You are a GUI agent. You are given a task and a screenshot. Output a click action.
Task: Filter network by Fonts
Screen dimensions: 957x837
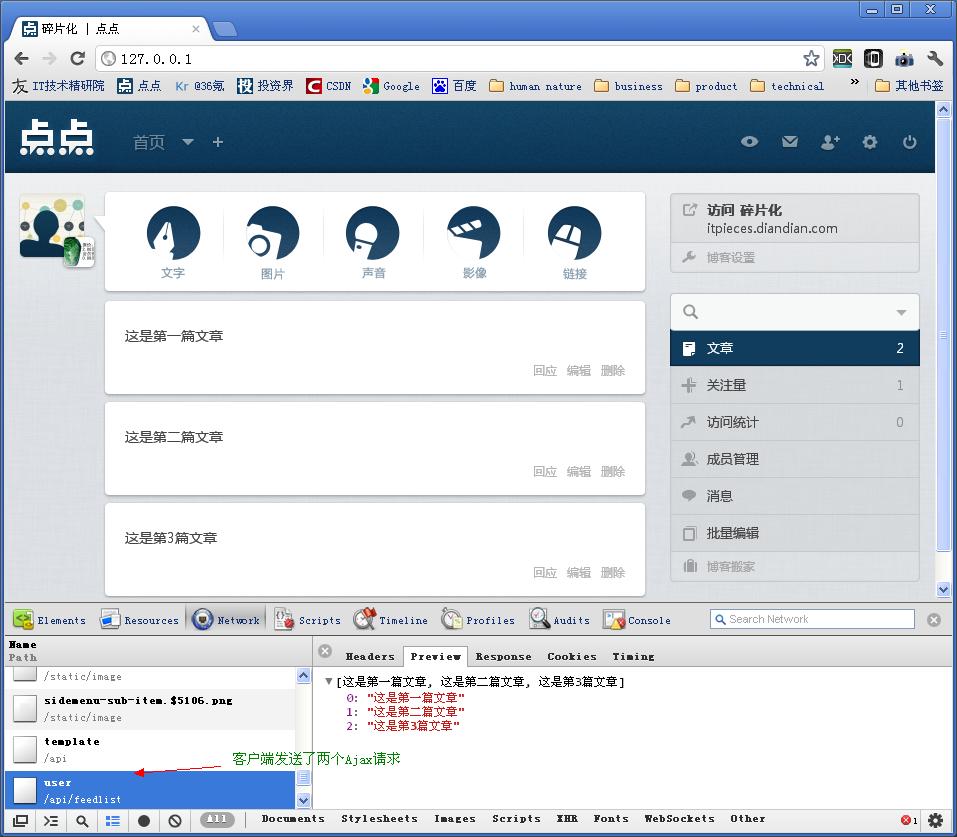[x=611, y=819]
